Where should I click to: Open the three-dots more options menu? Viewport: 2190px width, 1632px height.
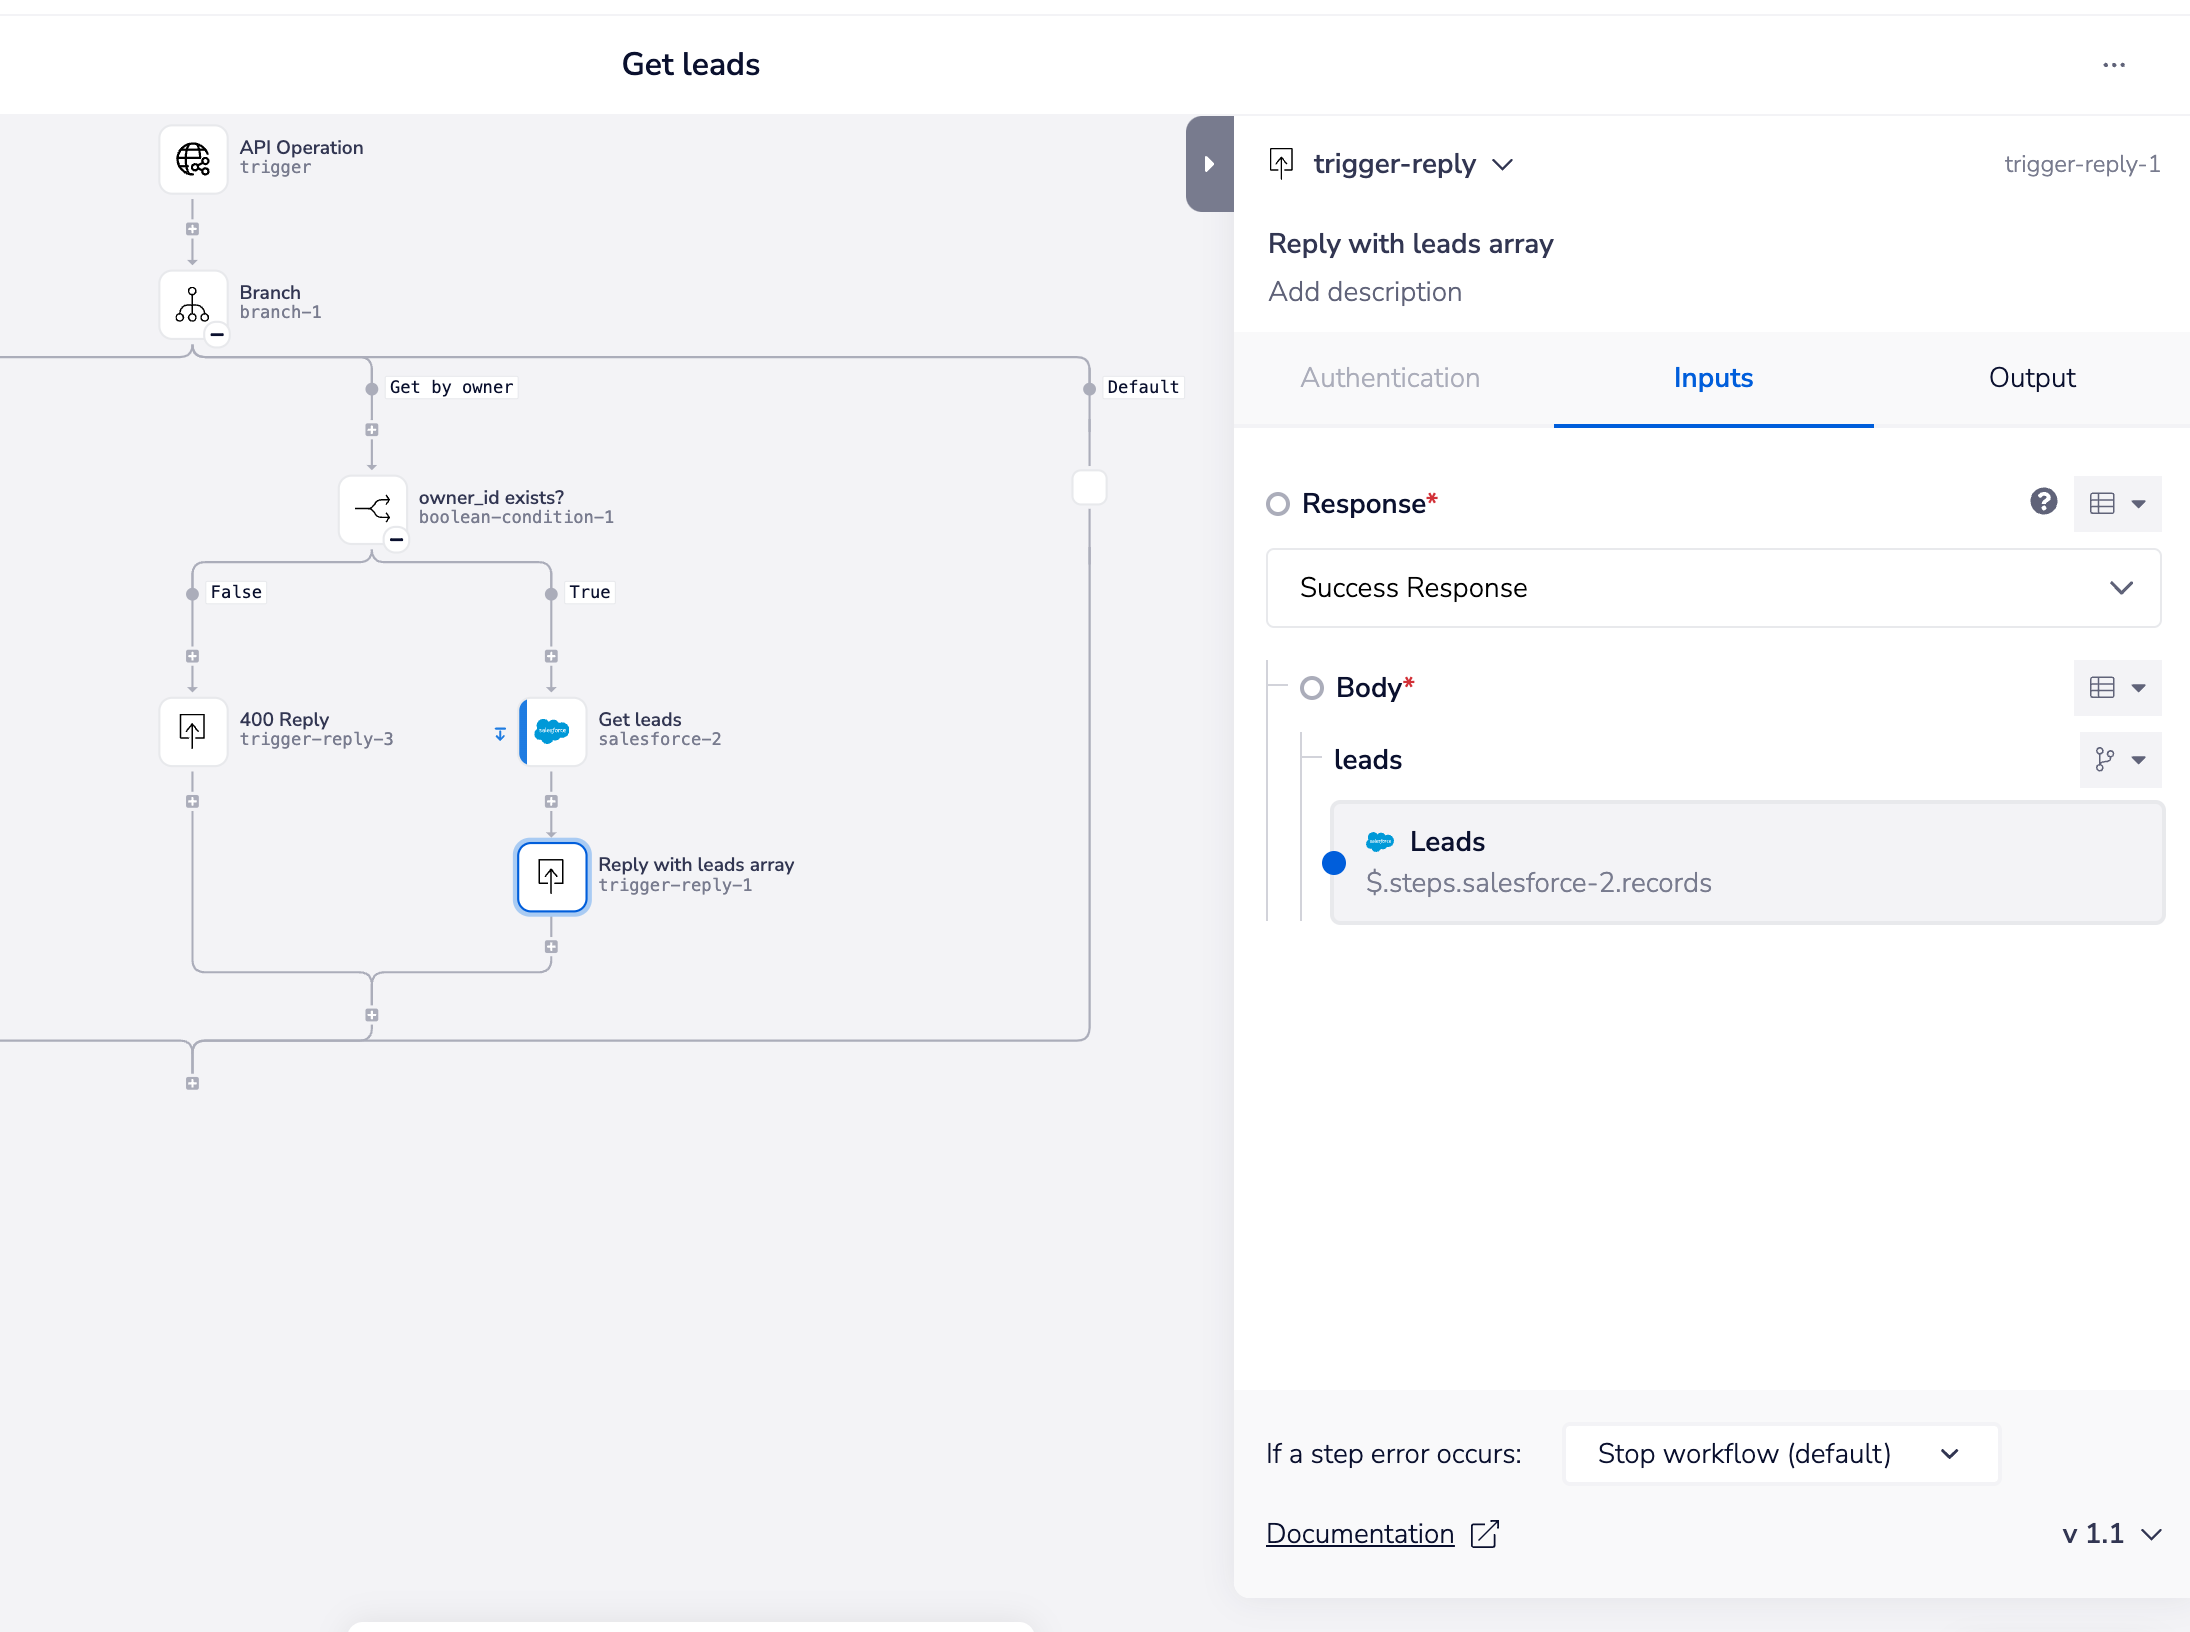(x=2113, y=65)
